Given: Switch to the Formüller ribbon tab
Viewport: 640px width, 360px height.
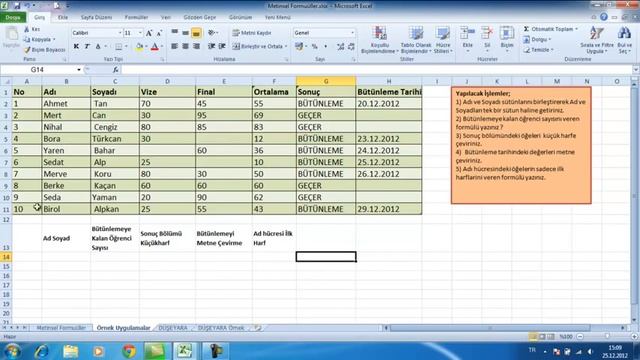Looking at the screenshot, I should tap(136, 17).
